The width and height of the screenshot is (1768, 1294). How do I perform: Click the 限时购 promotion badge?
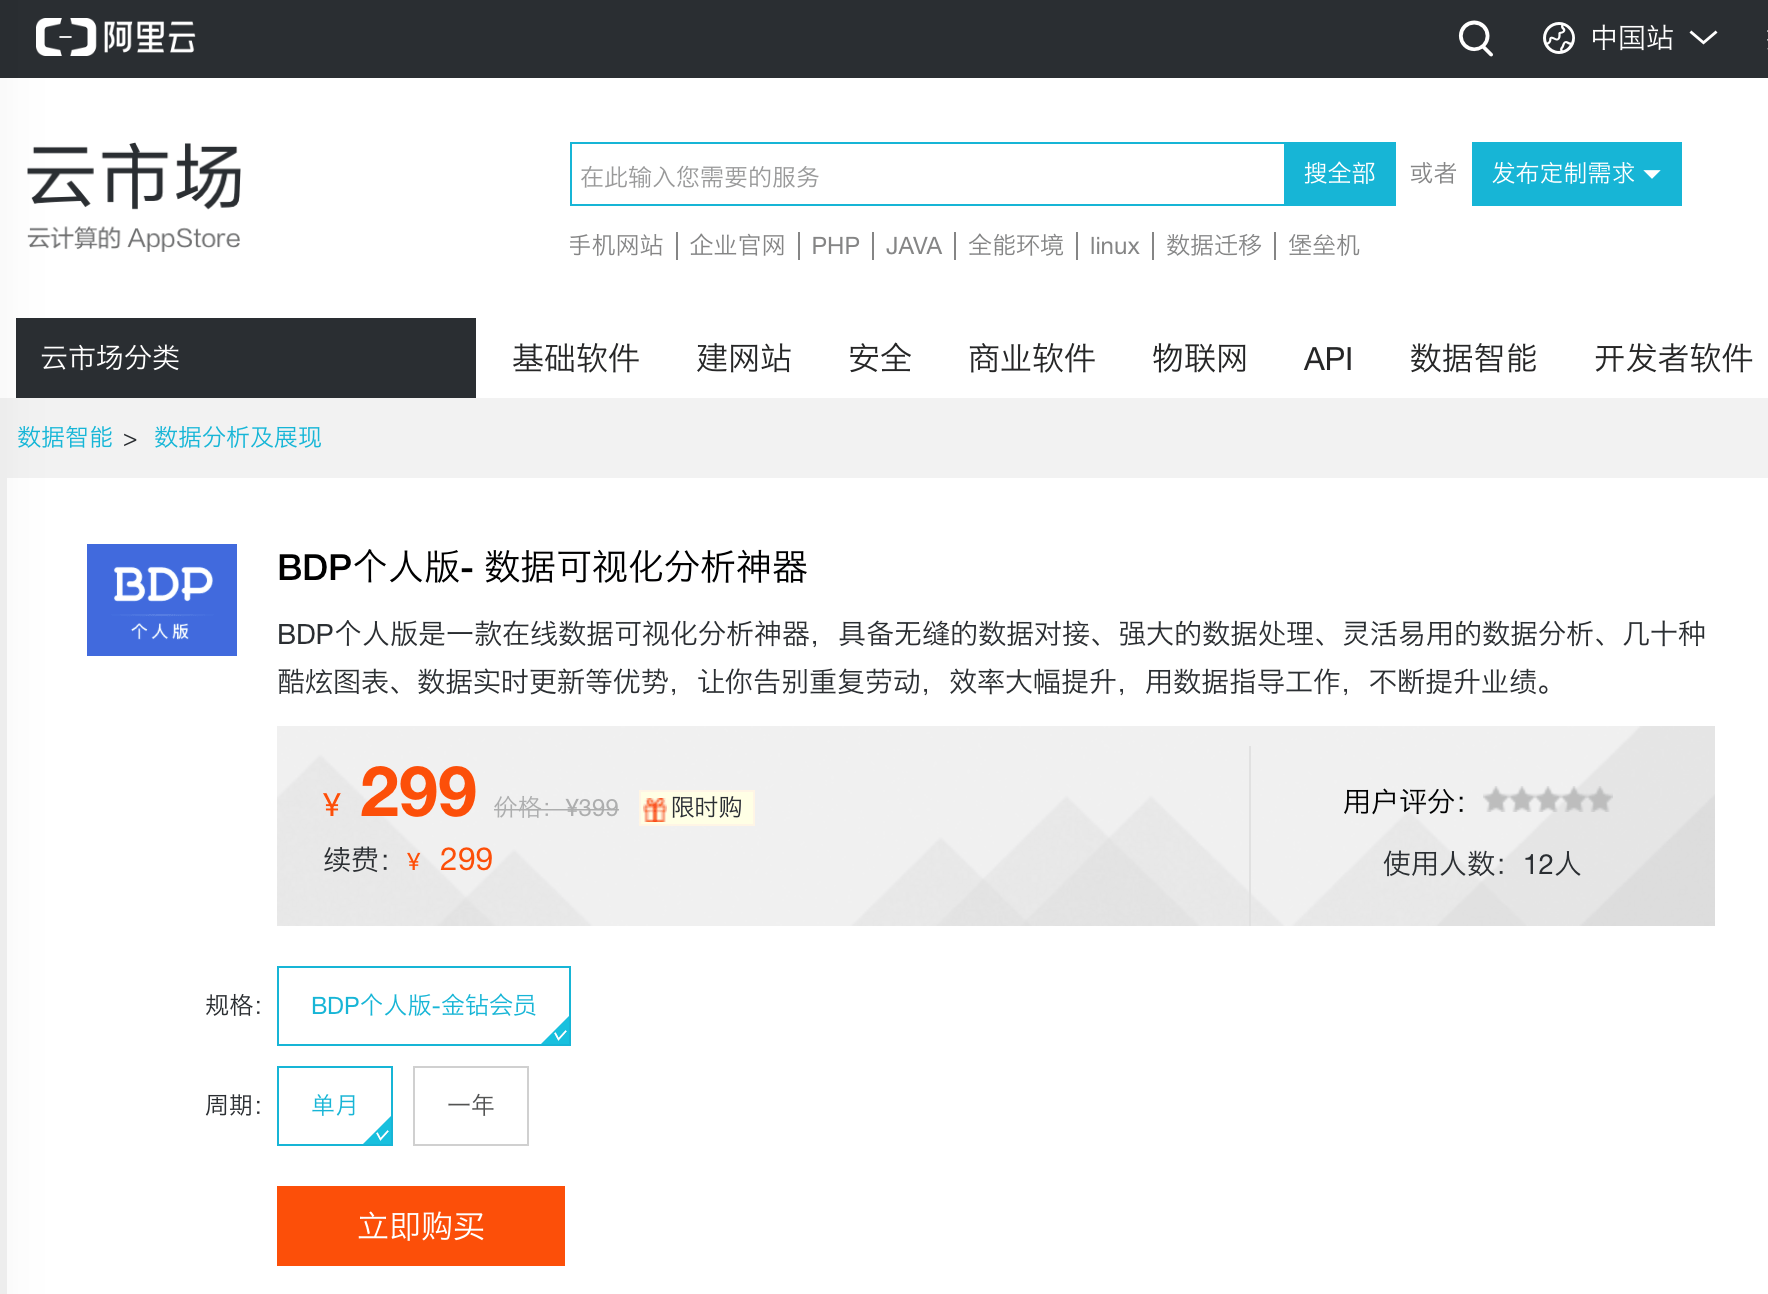coord(697,808)
